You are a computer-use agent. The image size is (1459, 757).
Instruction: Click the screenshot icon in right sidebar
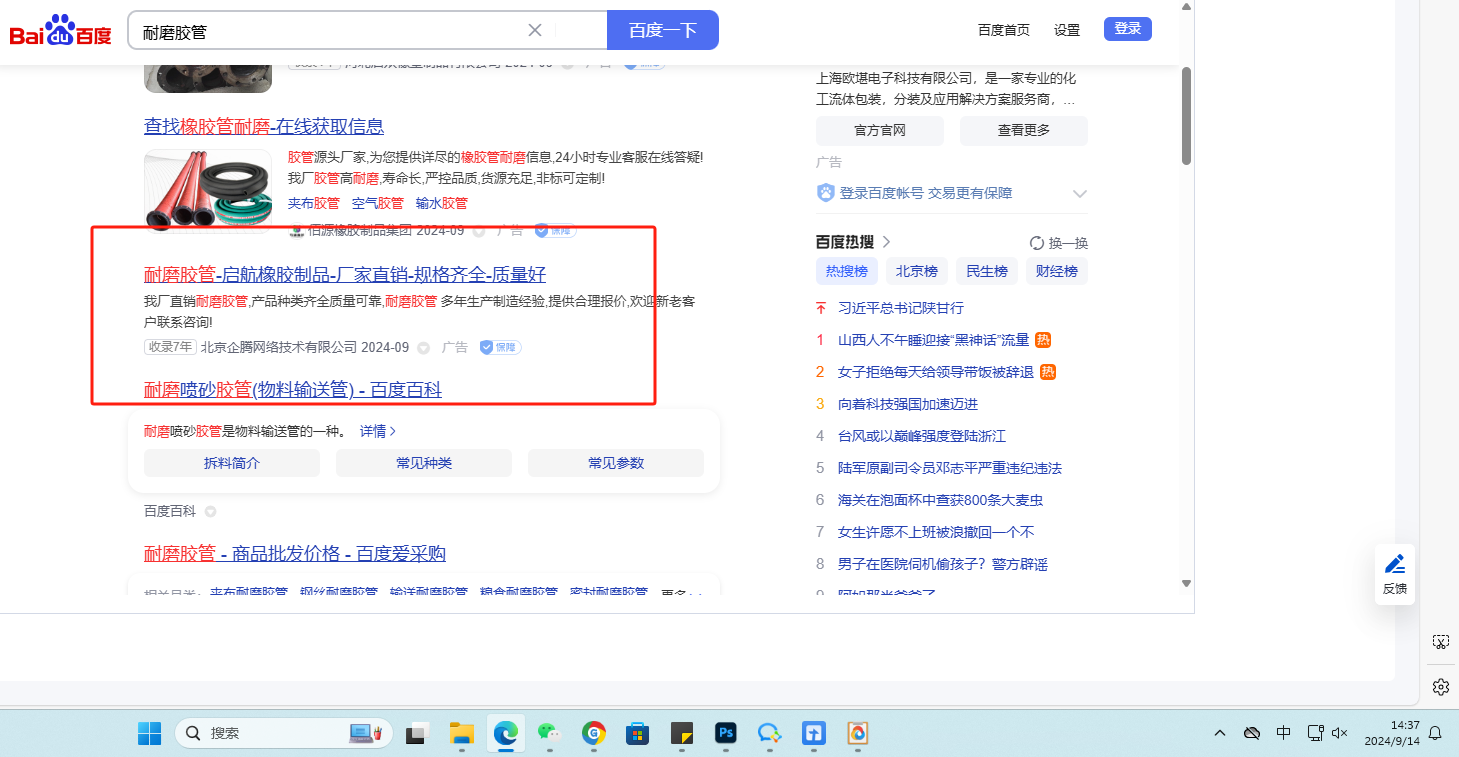[1440, 642]
